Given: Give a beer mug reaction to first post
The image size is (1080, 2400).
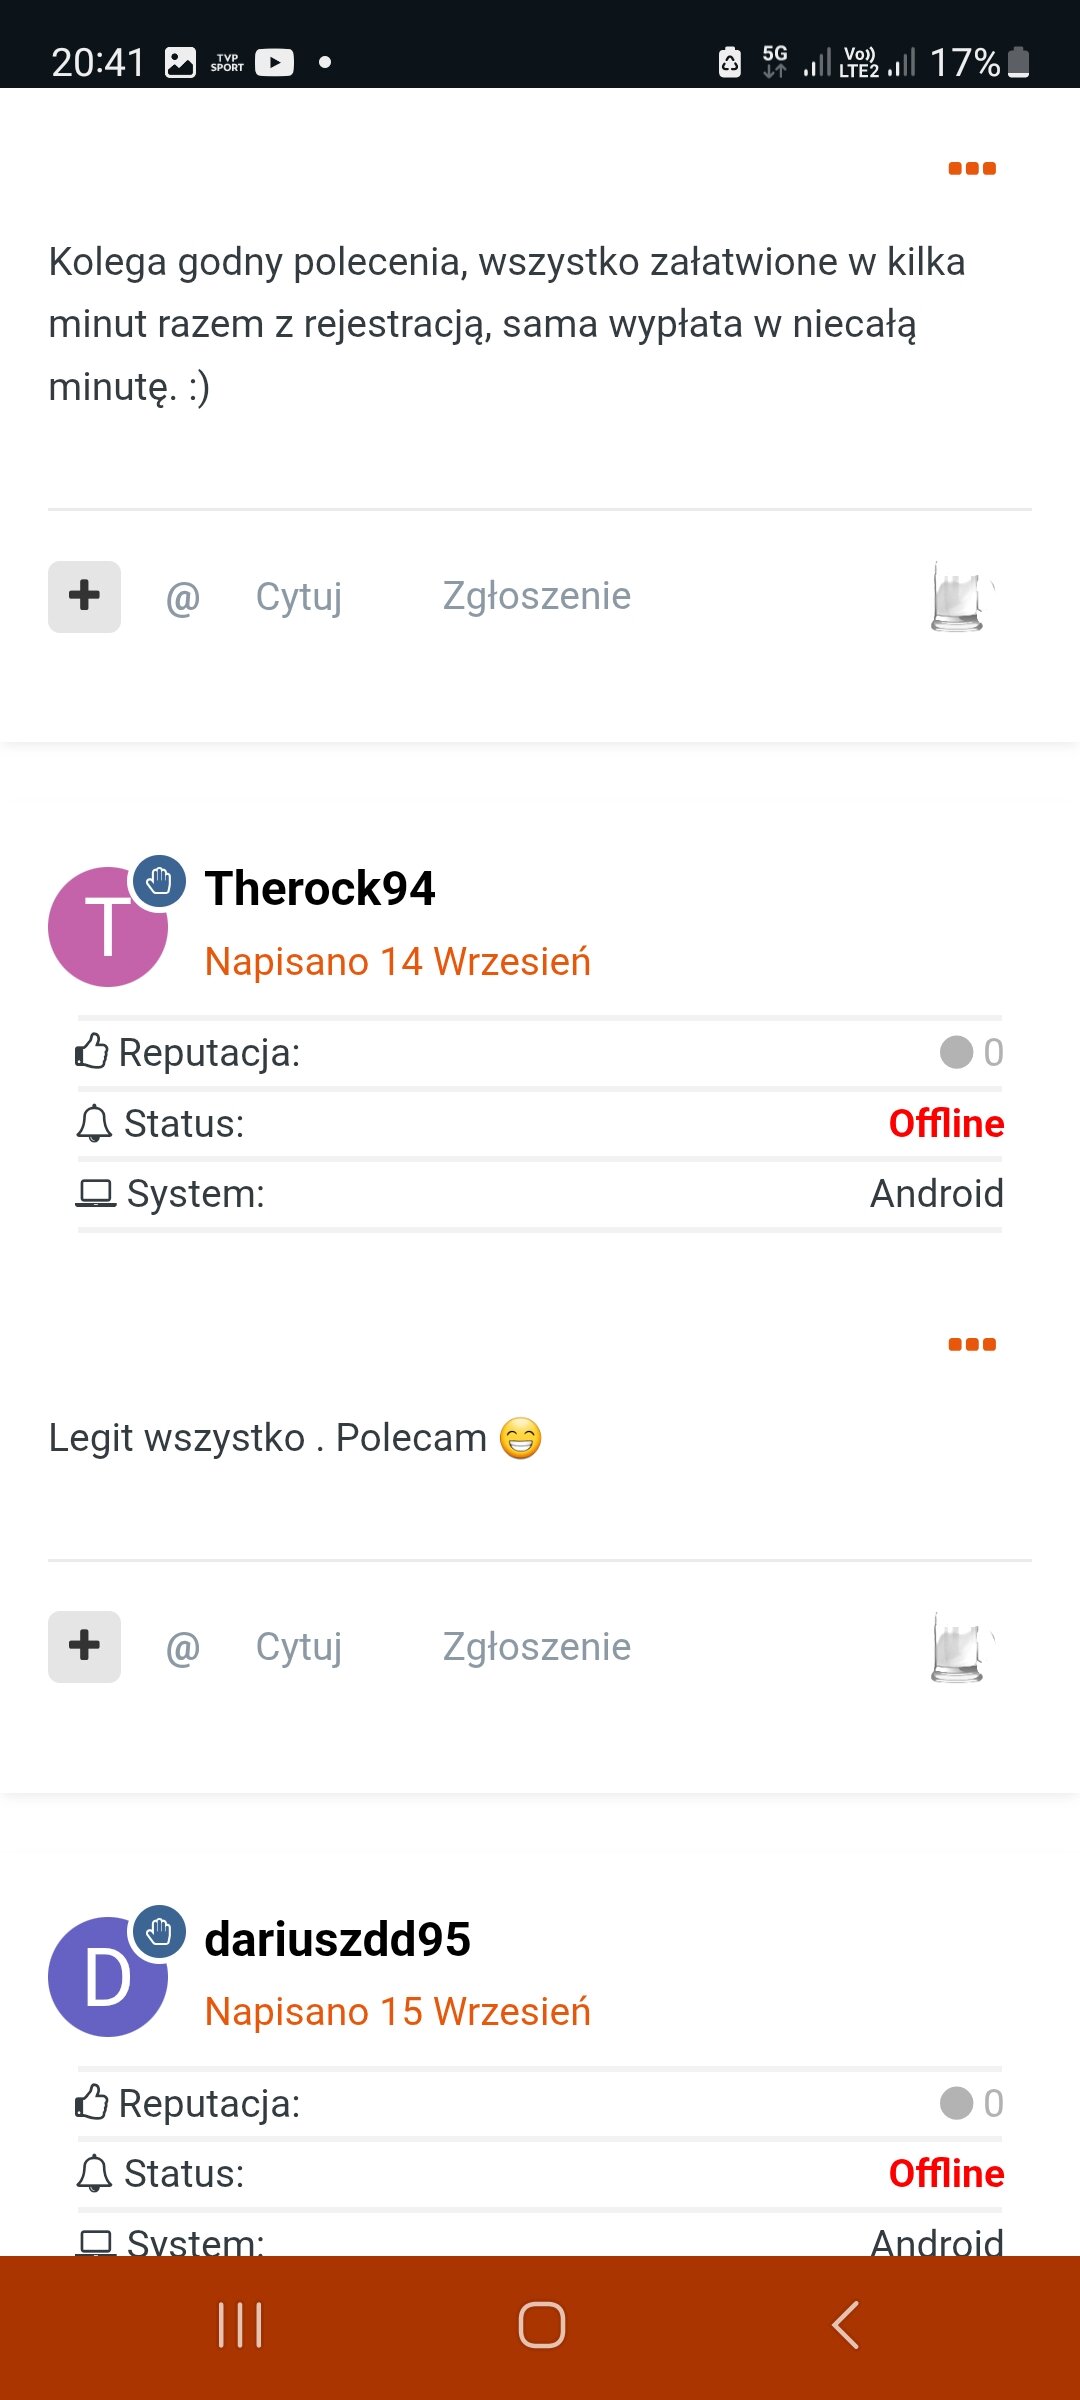Looking at the screenshot, I should [x=959, y=597].
